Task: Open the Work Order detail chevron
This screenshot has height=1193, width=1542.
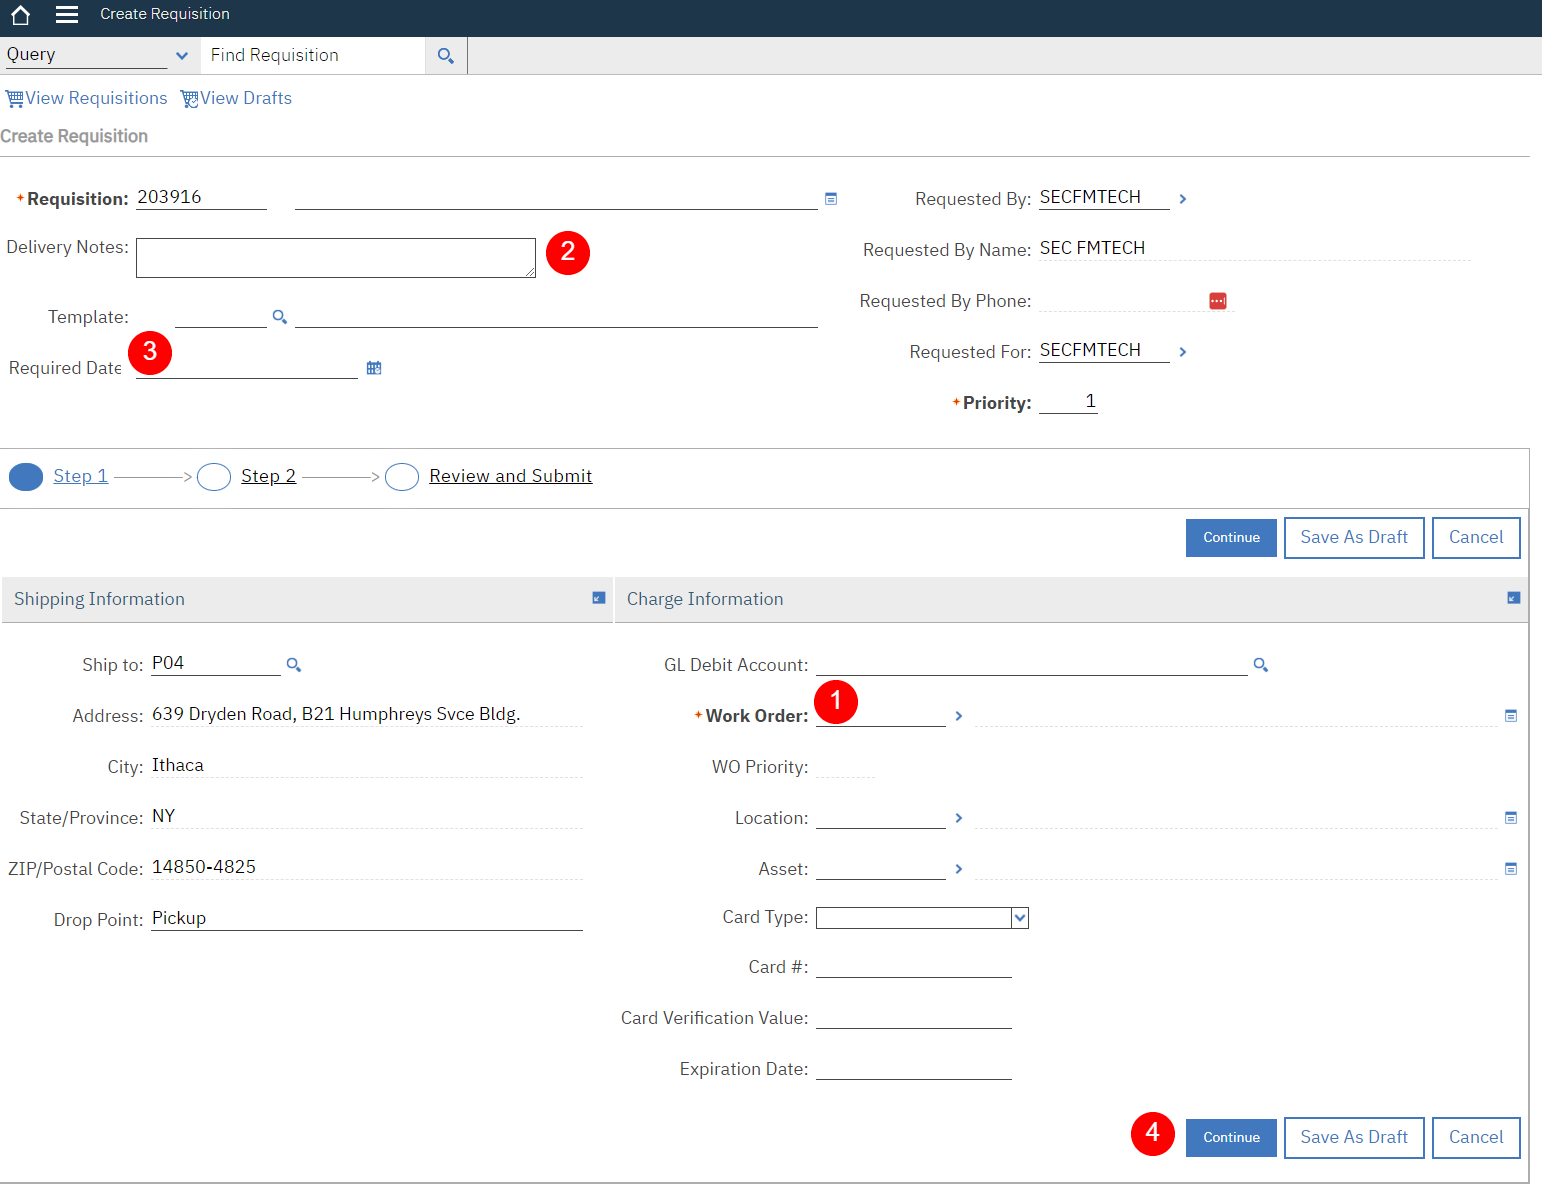Action: [x=959, y=716]
